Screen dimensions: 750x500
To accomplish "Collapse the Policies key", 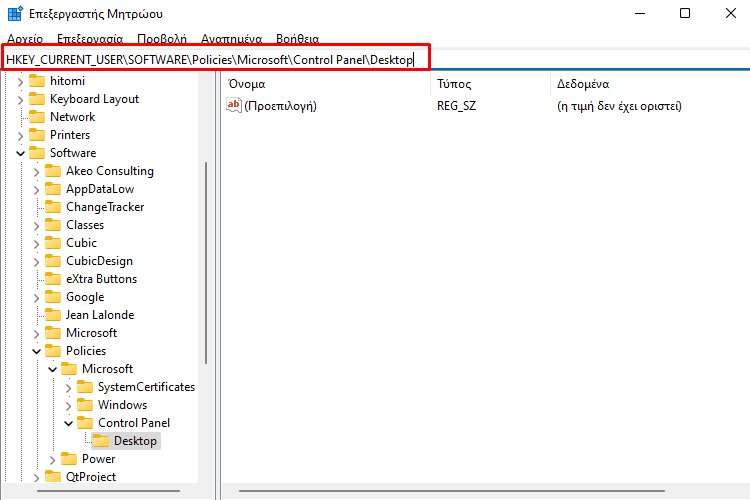I will coord(36,352).
